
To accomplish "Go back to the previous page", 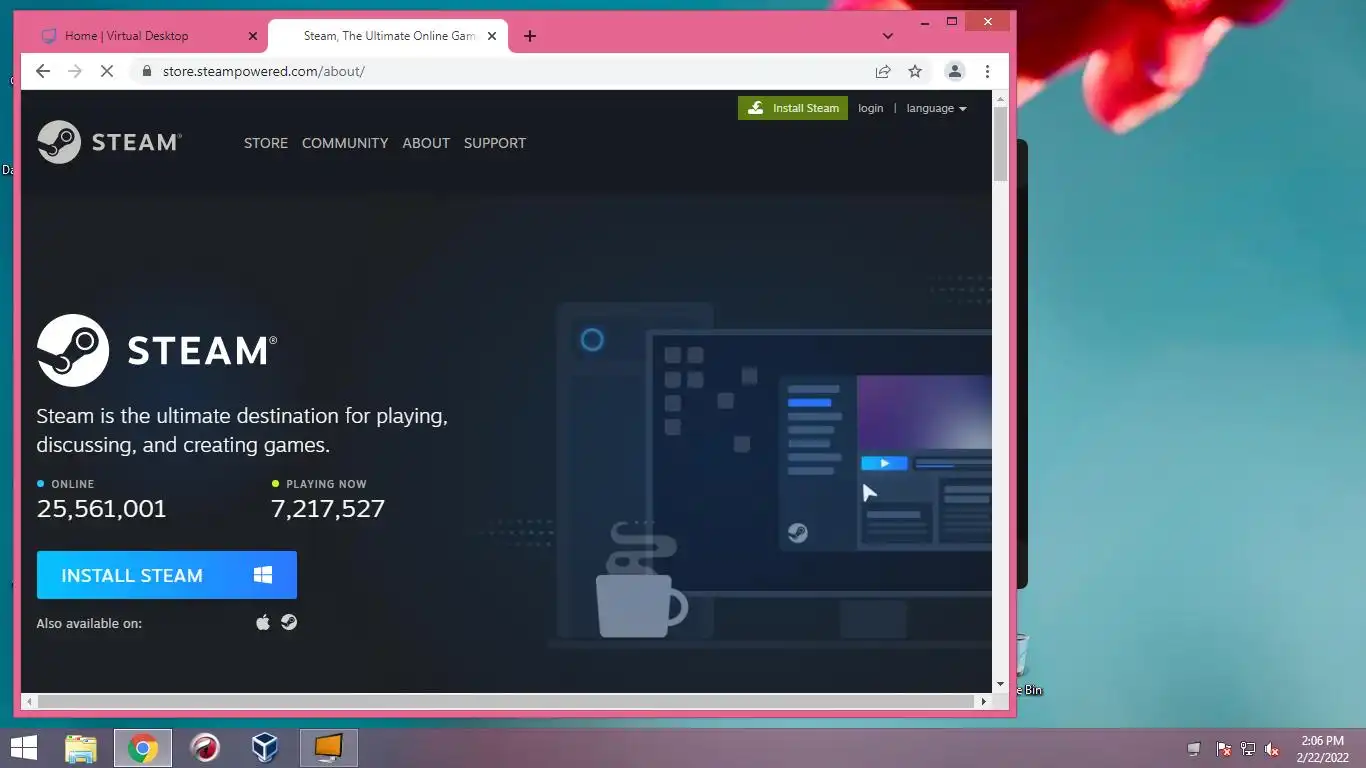I will [x=42, y=71].
